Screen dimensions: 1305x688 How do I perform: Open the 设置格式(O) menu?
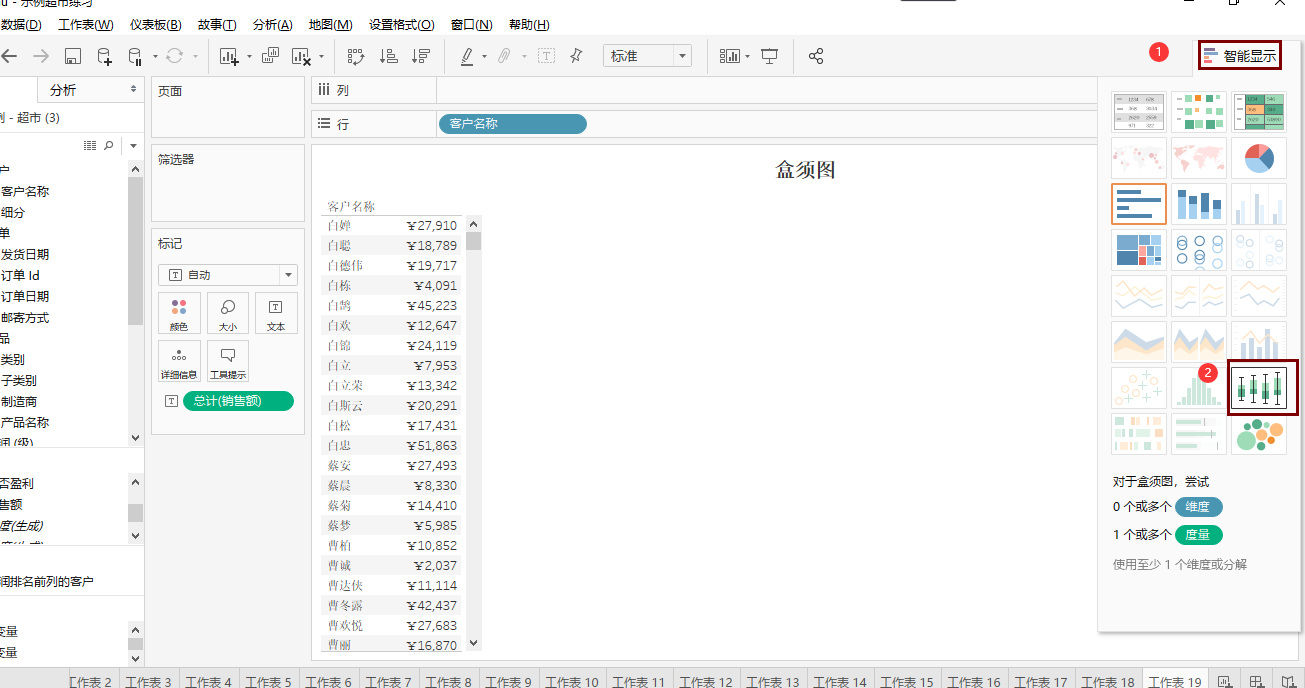tap(402, 24)
